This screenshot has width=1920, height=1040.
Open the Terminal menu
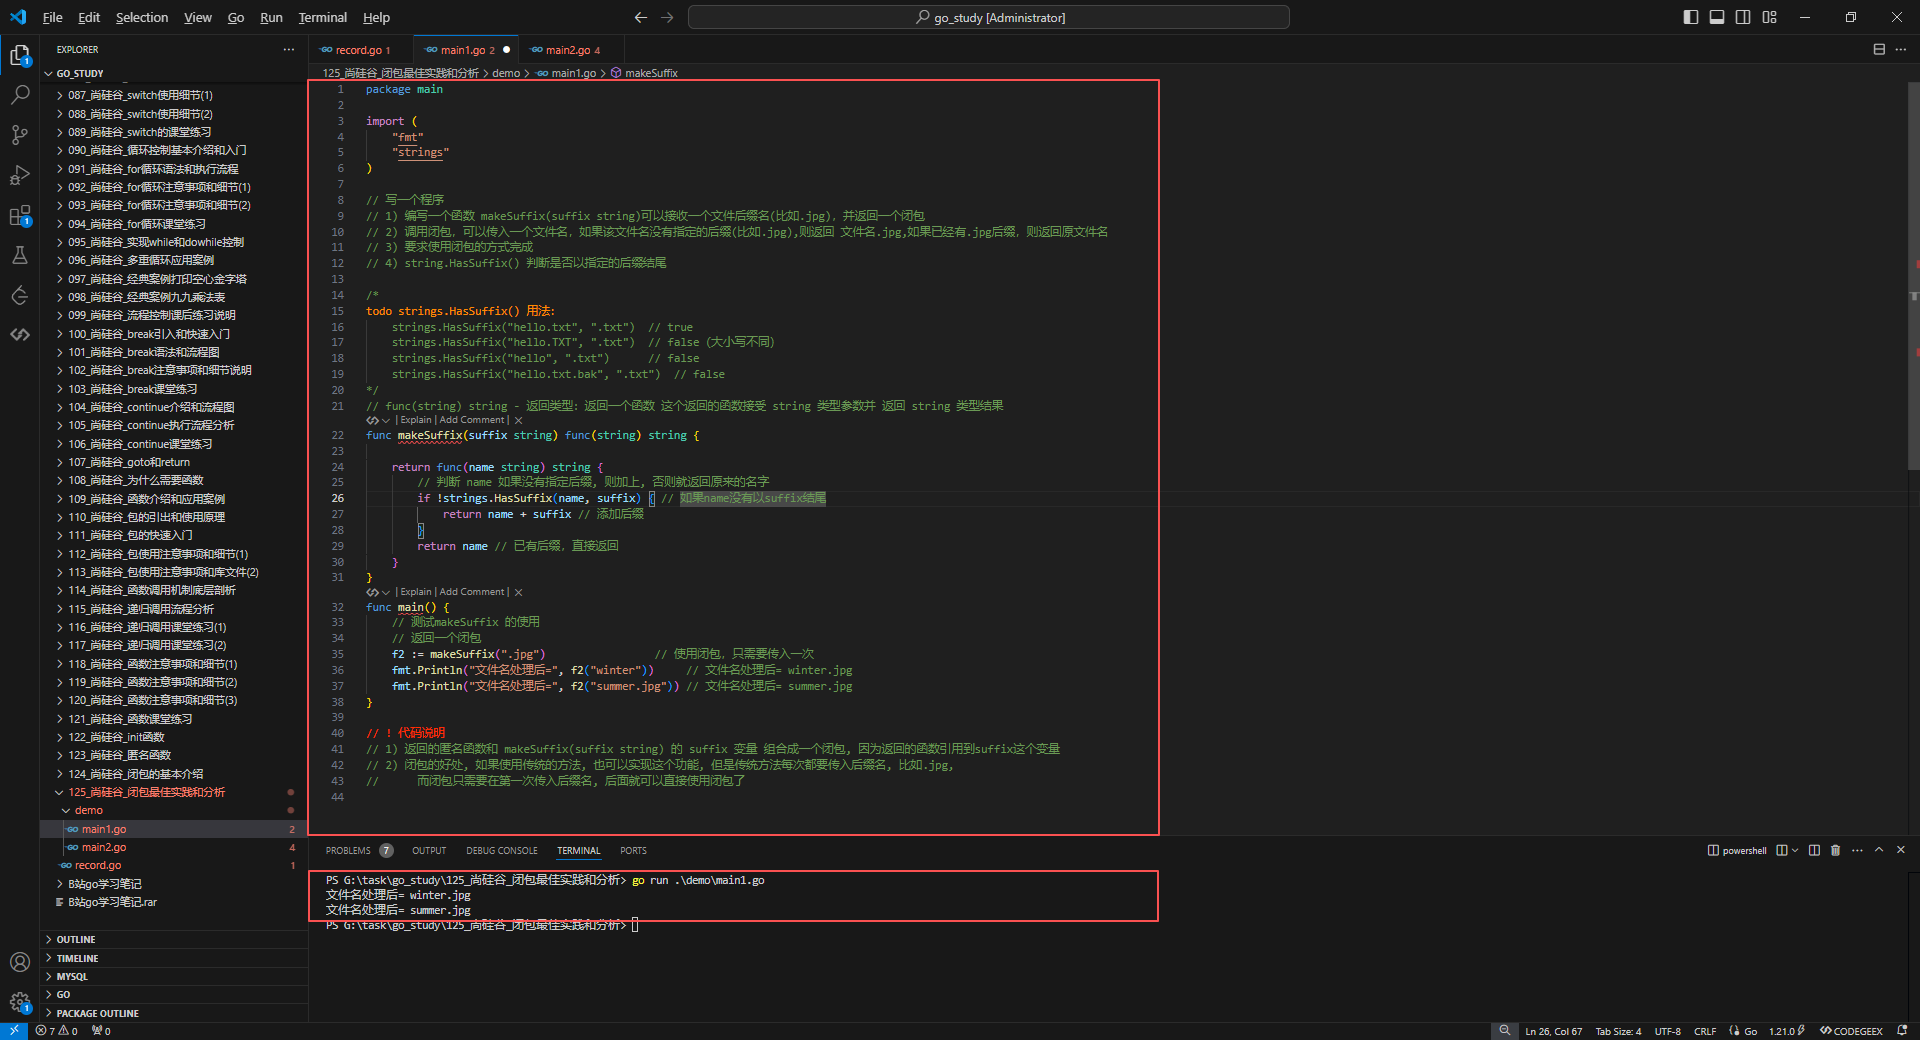[x=322, y=17]
